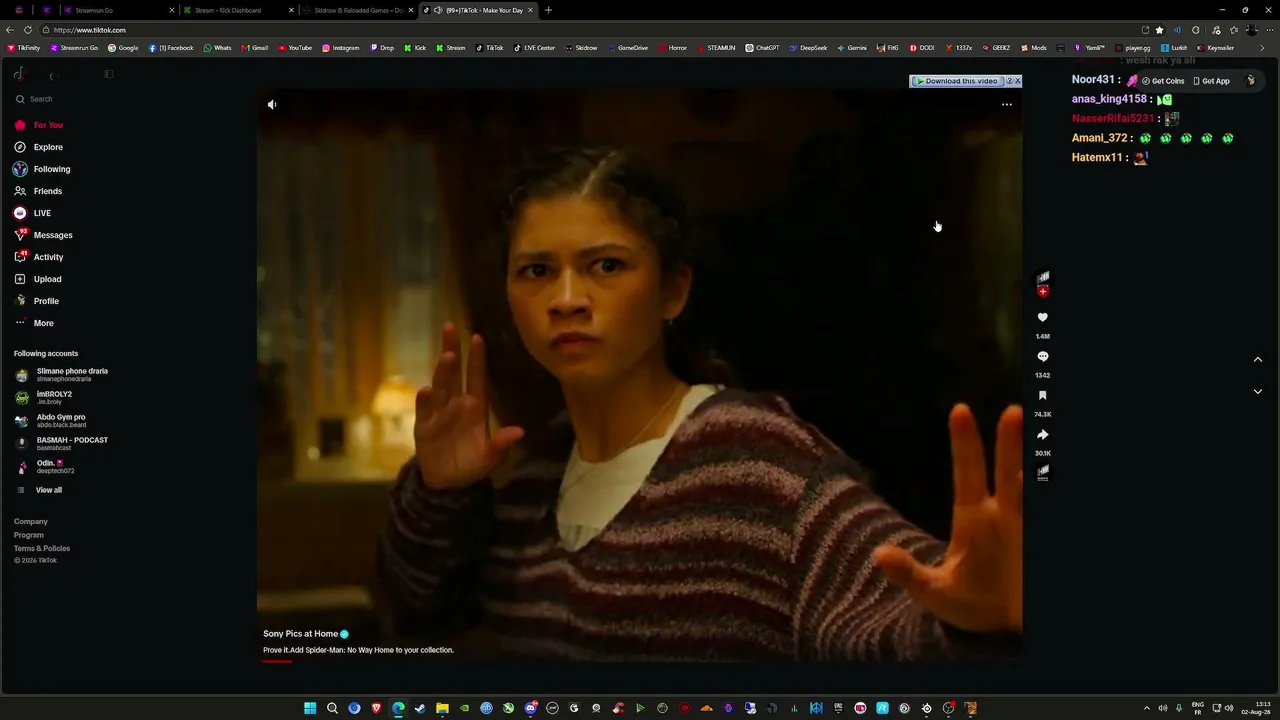This screenshot has height=720, width=1280.
Task: Share the video using the arrow icon
Action: 1042,434
